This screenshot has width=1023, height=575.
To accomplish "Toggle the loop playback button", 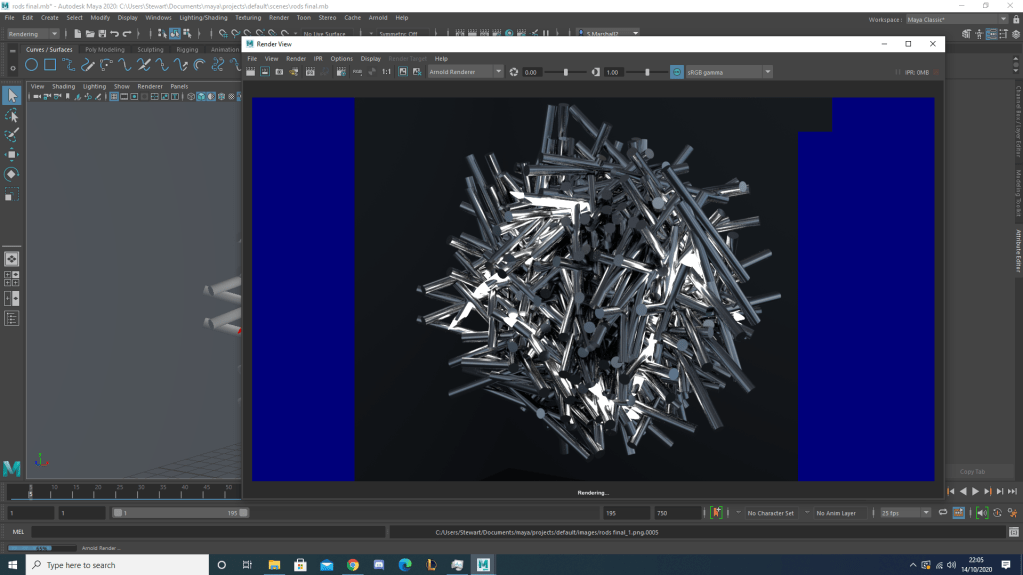I will coord(943,513).
